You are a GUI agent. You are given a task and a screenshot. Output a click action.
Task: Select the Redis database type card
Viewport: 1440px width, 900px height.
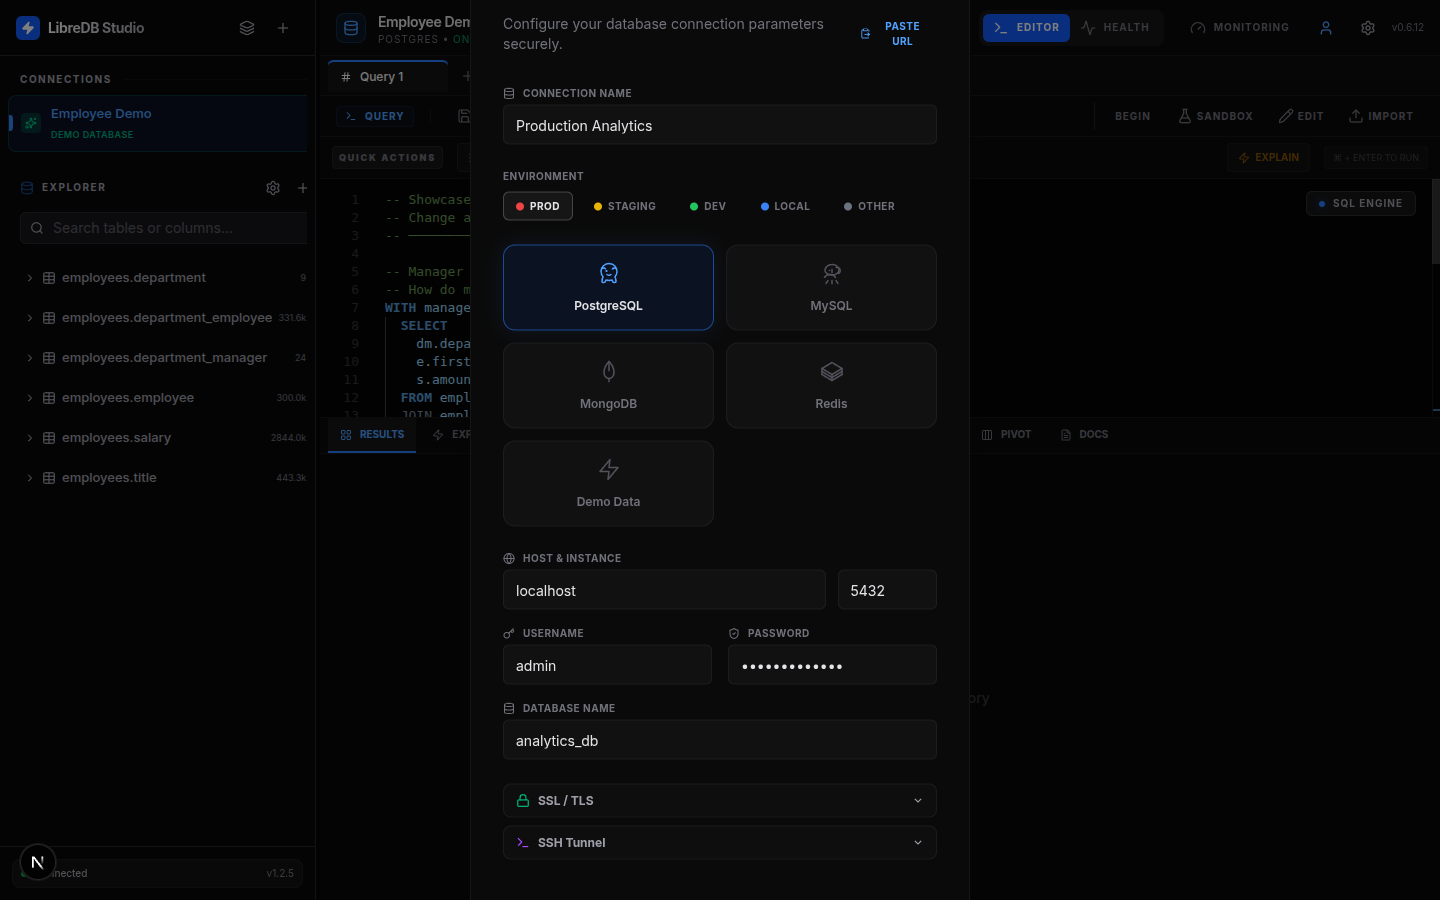(831, 386)
